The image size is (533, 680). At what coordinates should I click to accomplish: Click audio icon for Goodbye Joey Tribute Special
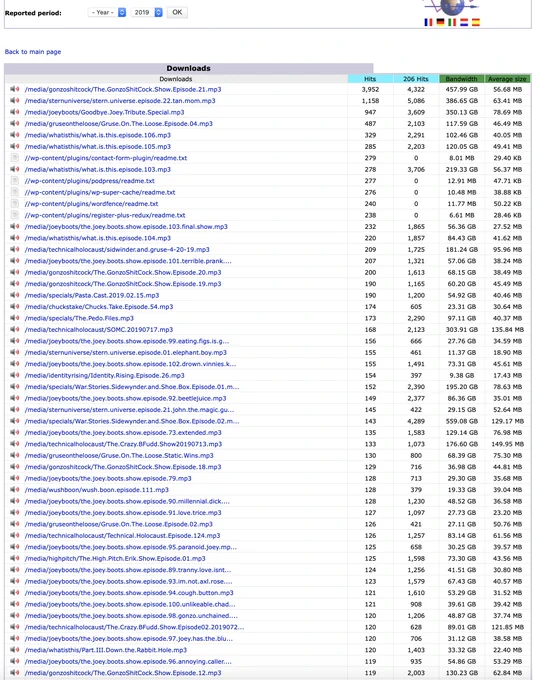pyautogui.click(x=15, y=112)
